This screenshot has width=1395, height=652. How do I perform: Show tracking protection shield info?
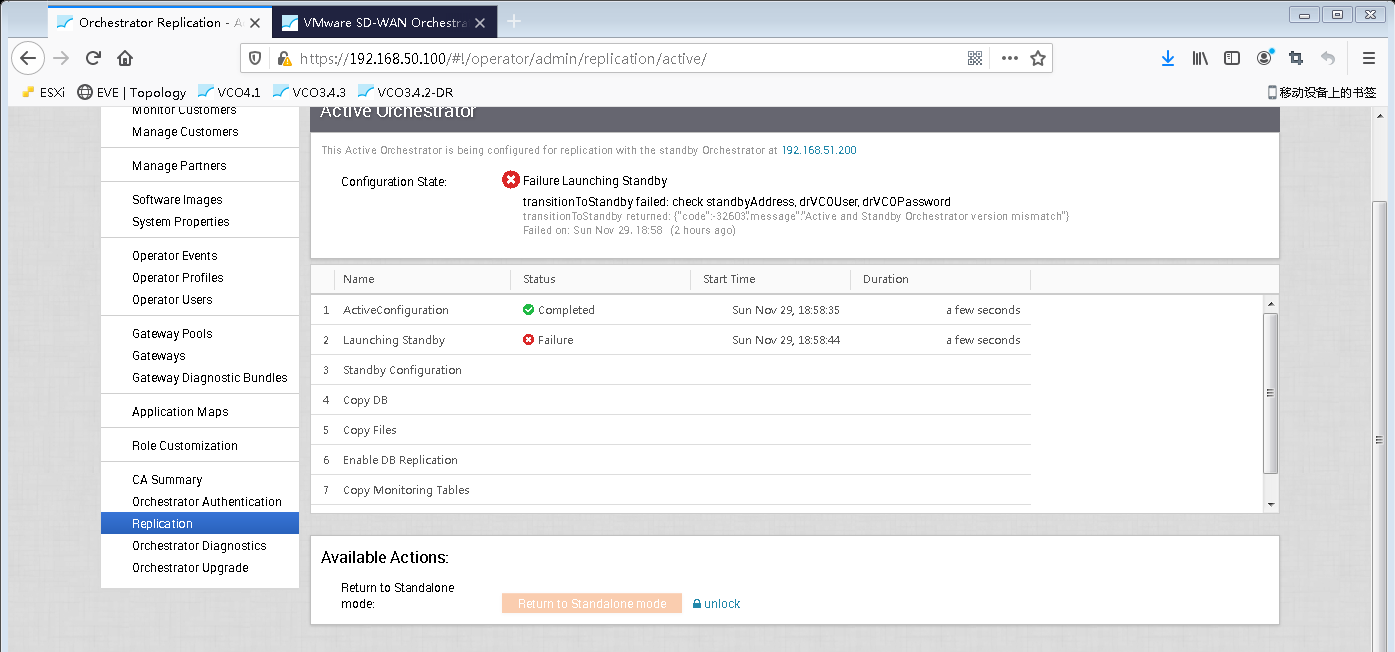click(255, 58)
